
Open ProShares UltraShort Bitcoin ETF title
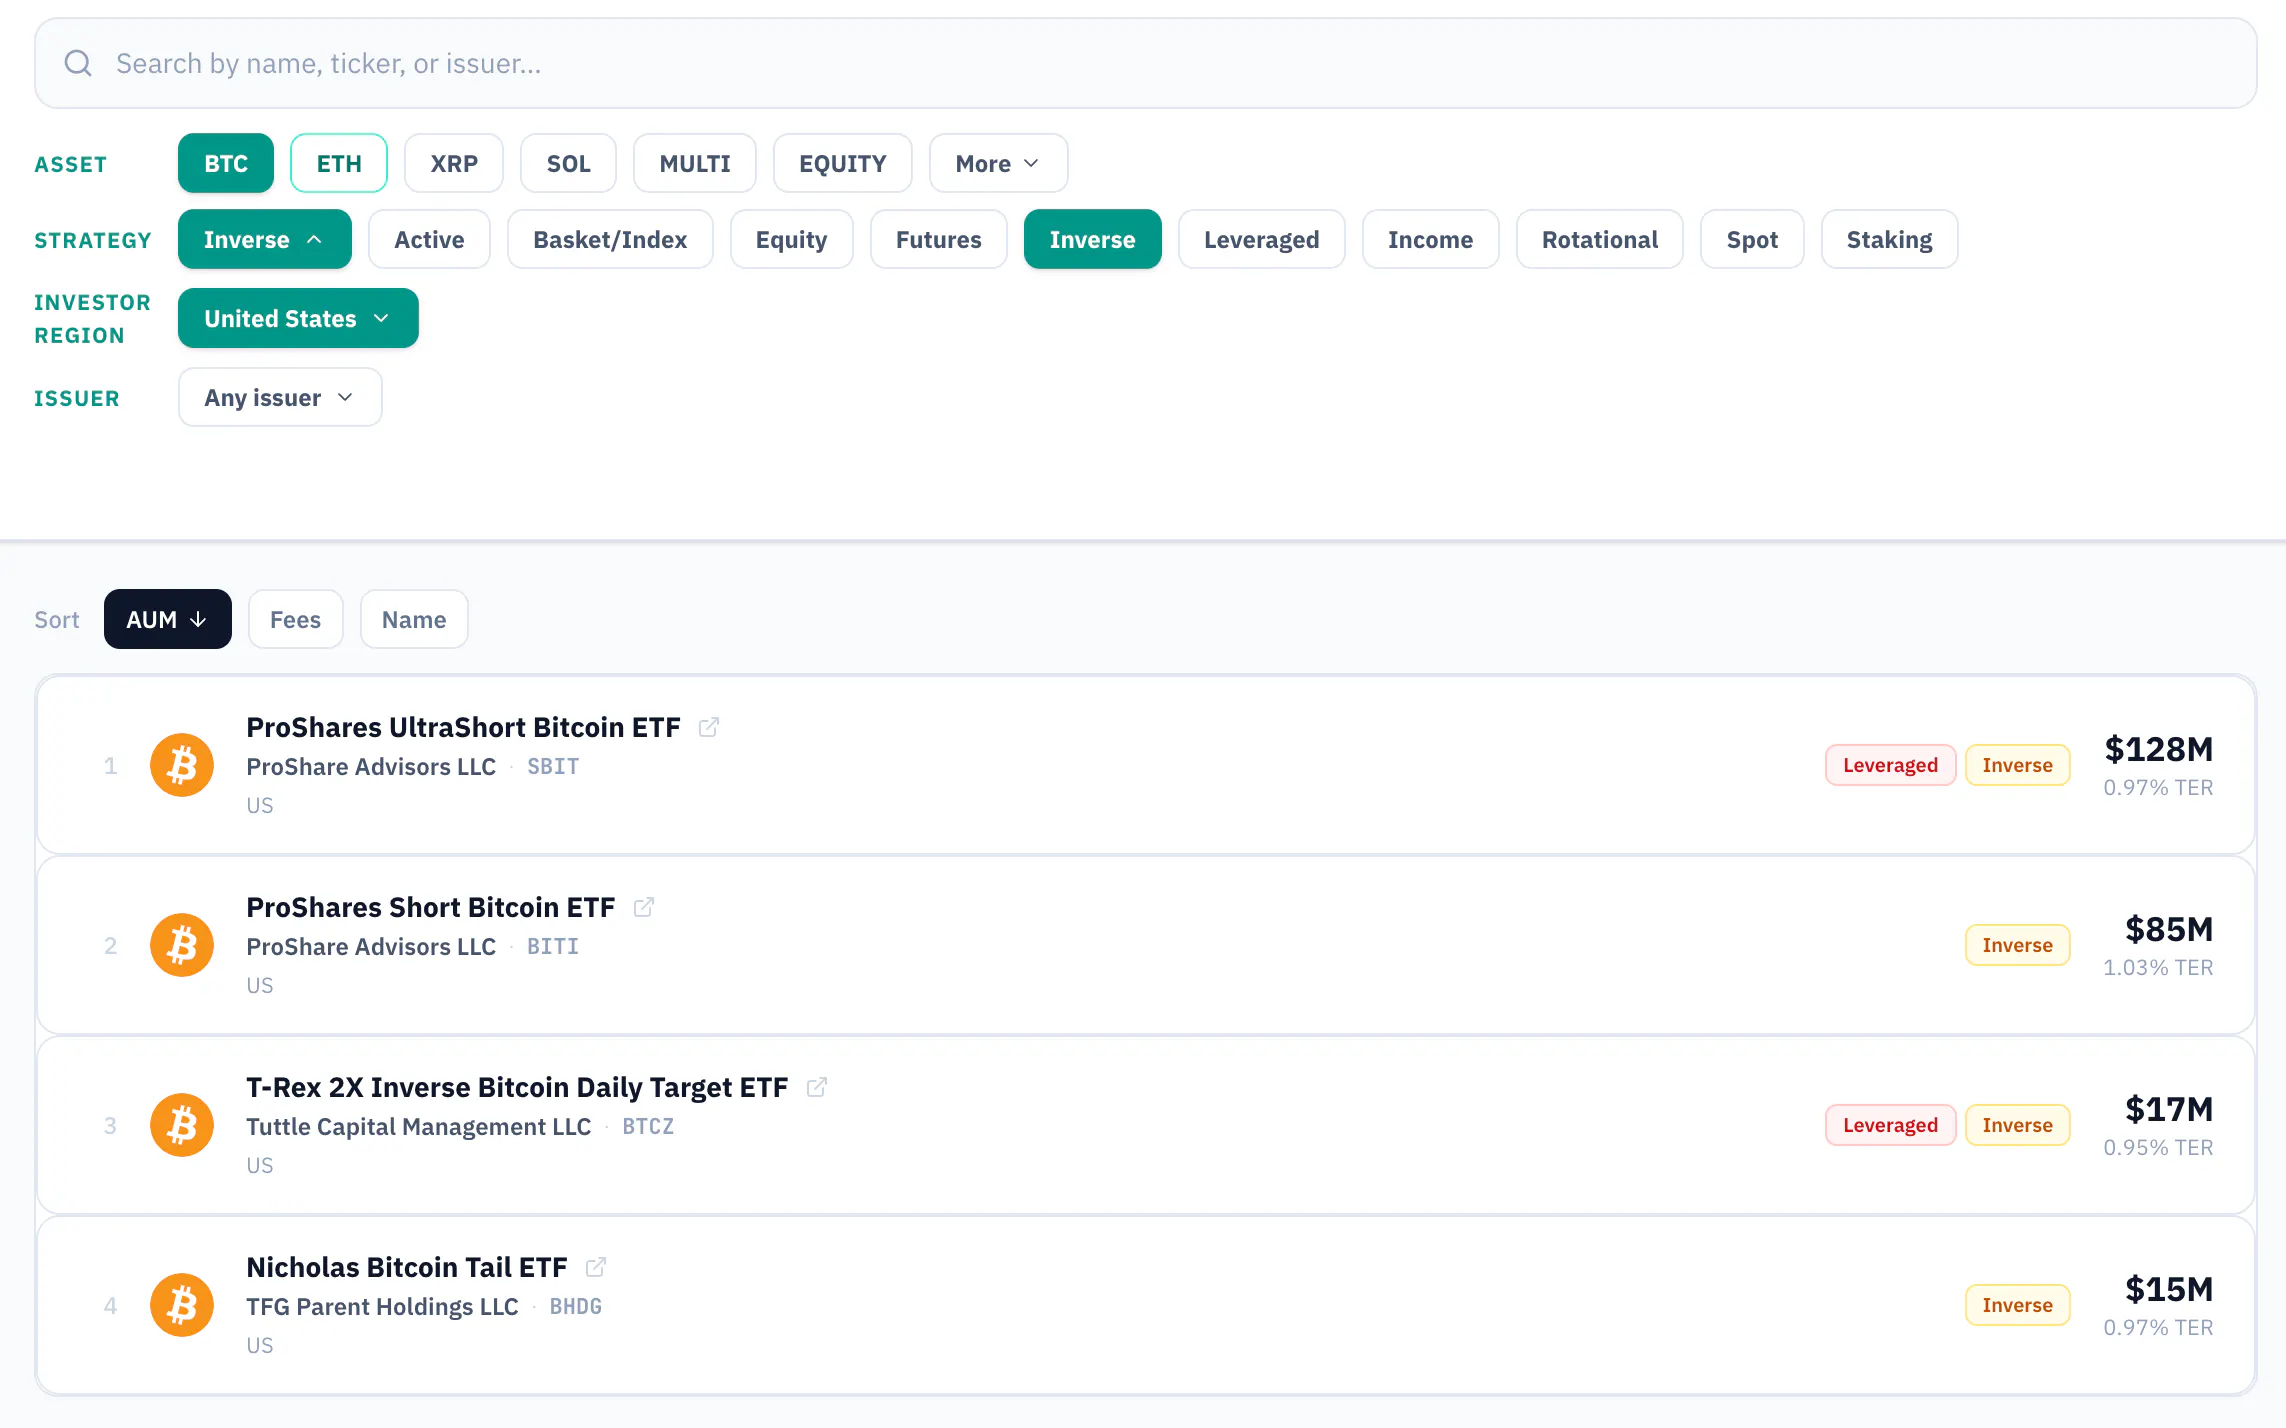tap(464, 727)
